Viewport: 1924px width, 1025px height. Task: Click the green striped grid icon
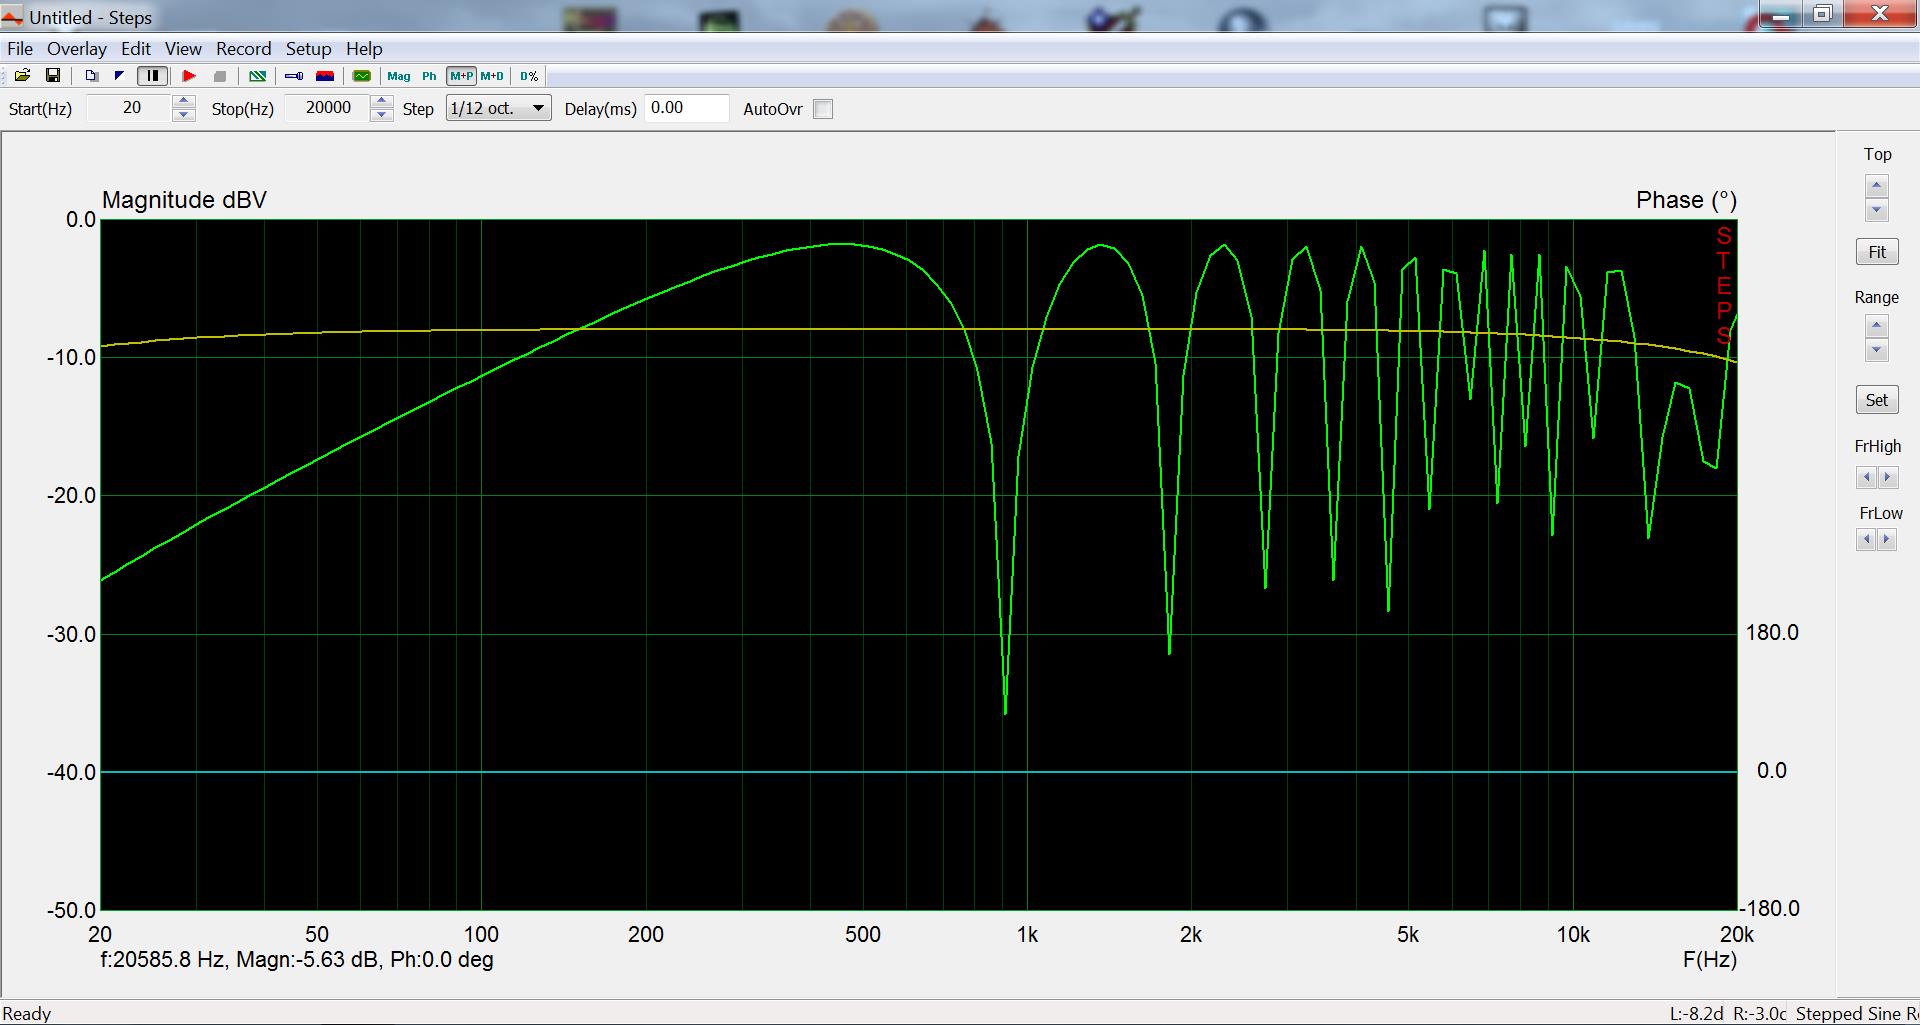257,76
